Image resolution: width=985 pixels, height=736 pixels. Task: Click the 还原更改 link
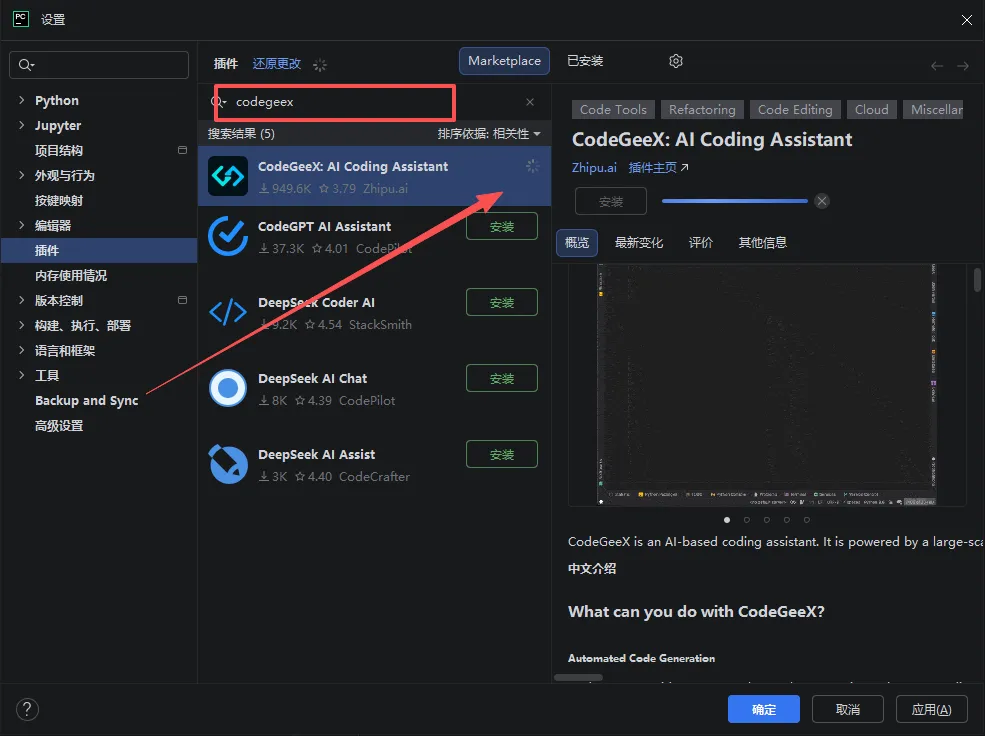point(276,63)
